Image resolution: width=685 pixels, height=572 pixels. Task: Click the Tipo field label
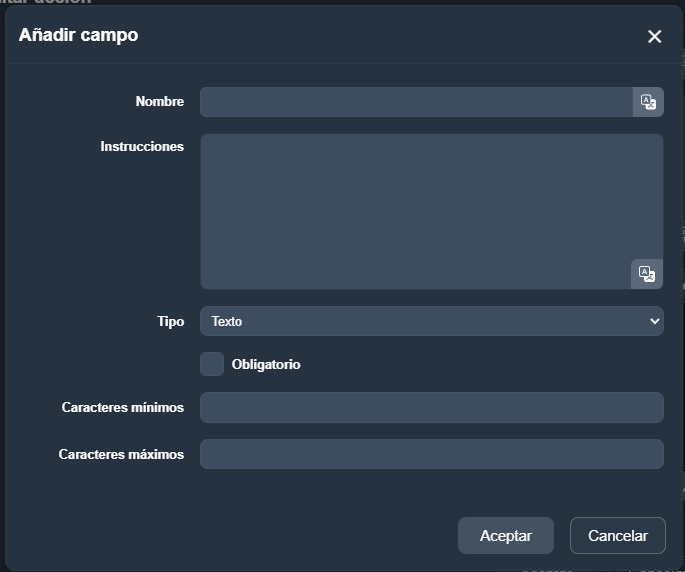(171, 322)
